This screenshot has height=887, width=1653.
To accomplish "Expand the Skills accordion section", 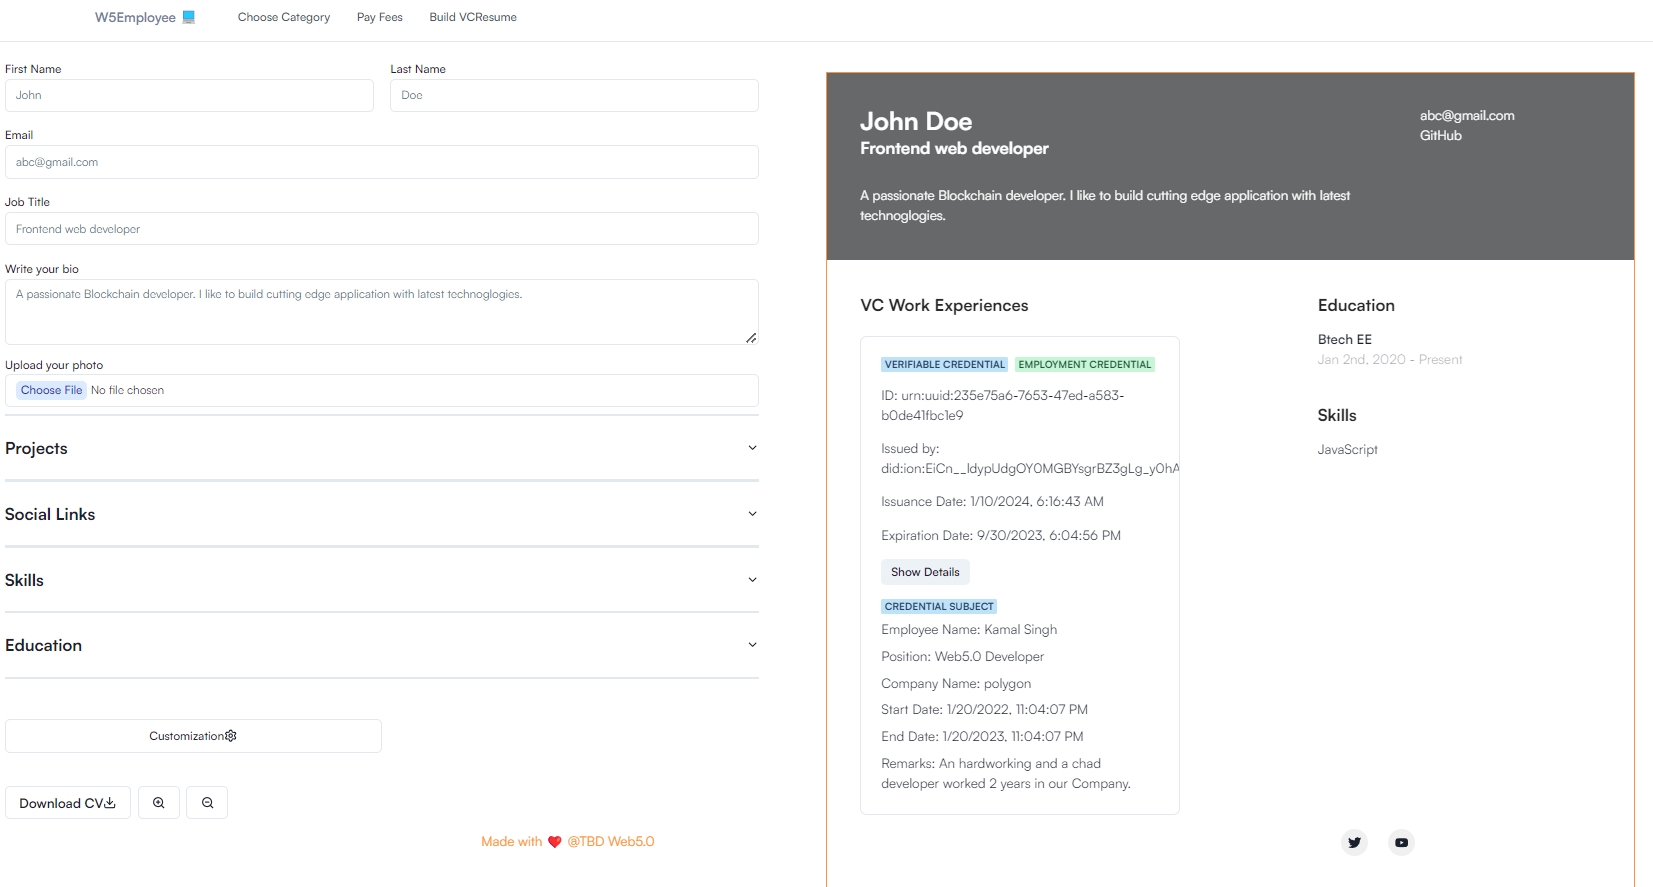I will pyautogui.click(x=381, y=580).
